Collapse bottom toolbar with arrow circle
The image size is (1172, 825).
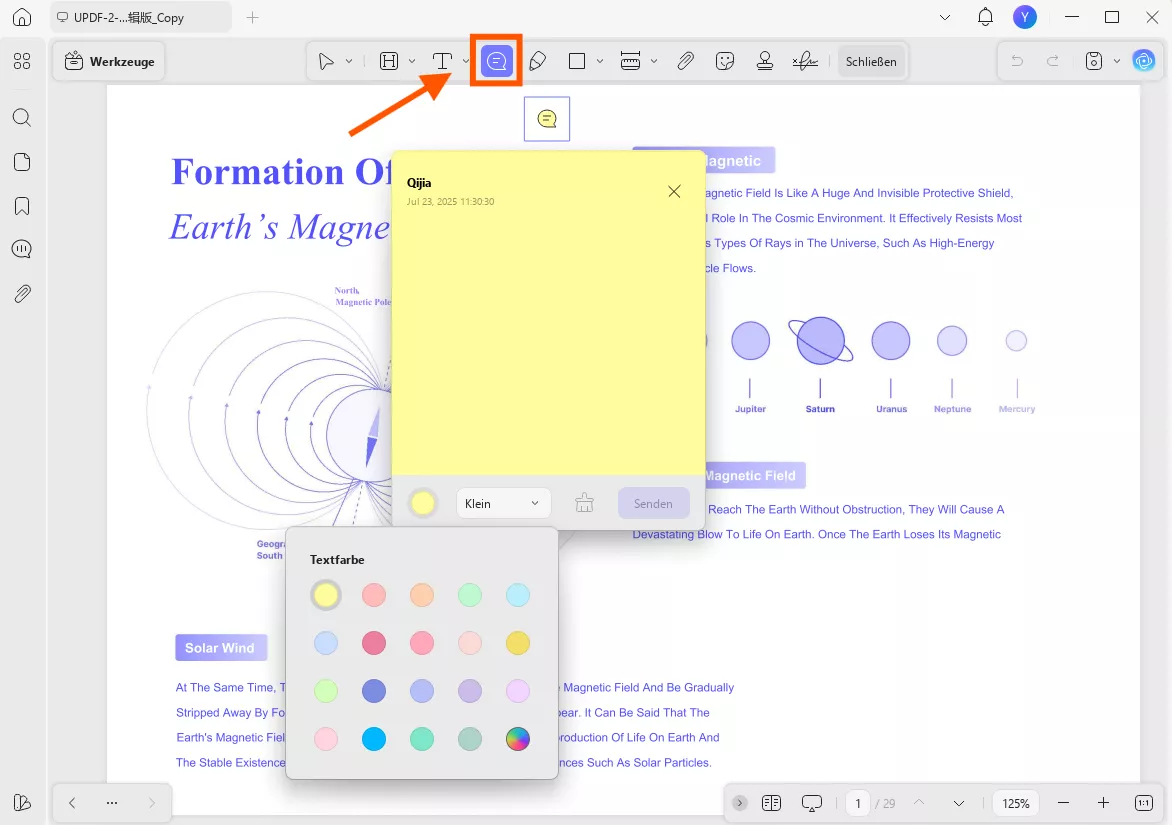coord(739,803)
